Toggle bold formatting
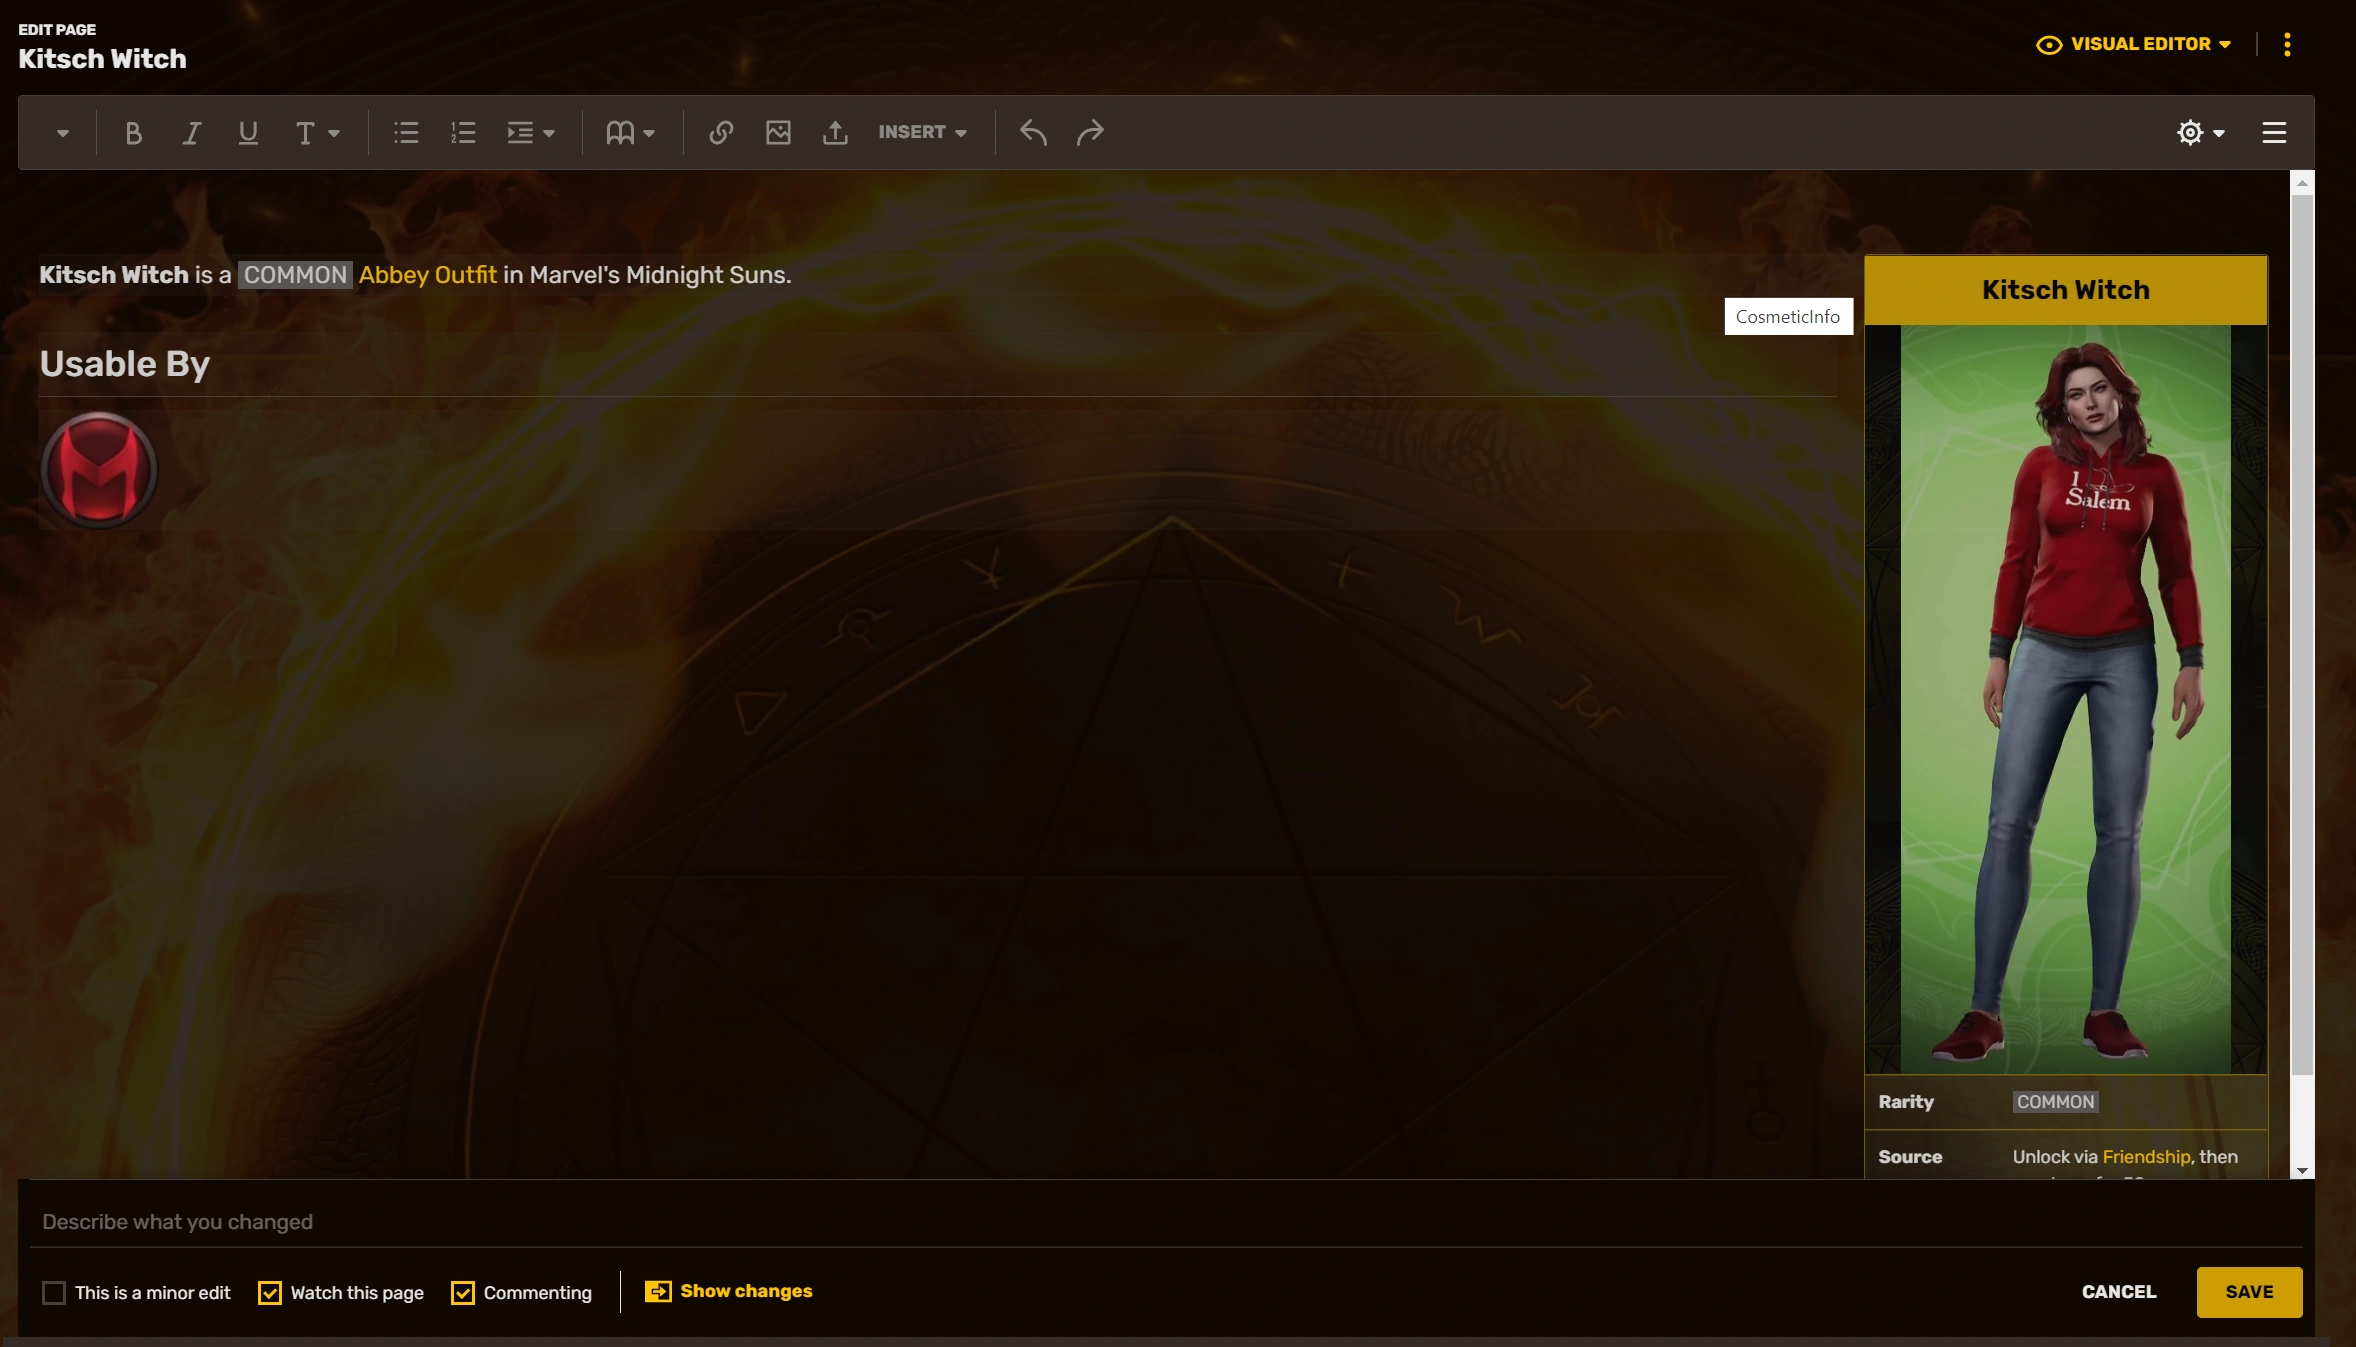The width and height of the screenshot is (2356, 1347). pos(133,133)
